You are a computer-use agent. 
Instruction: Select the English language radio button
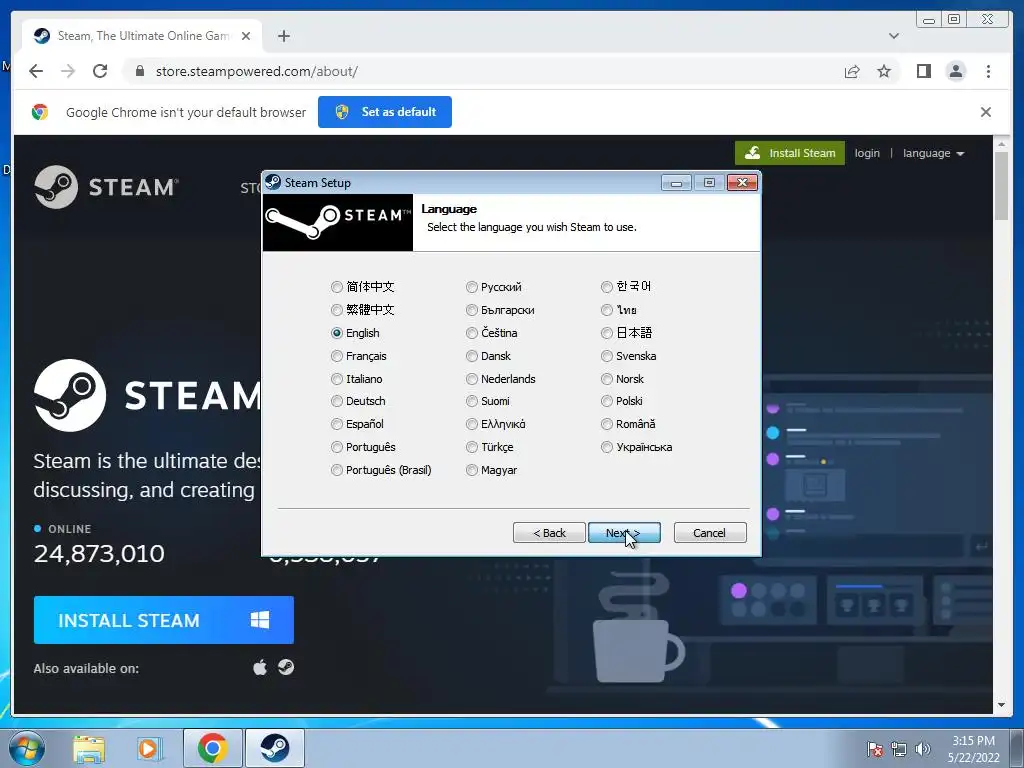click(336, 333)
